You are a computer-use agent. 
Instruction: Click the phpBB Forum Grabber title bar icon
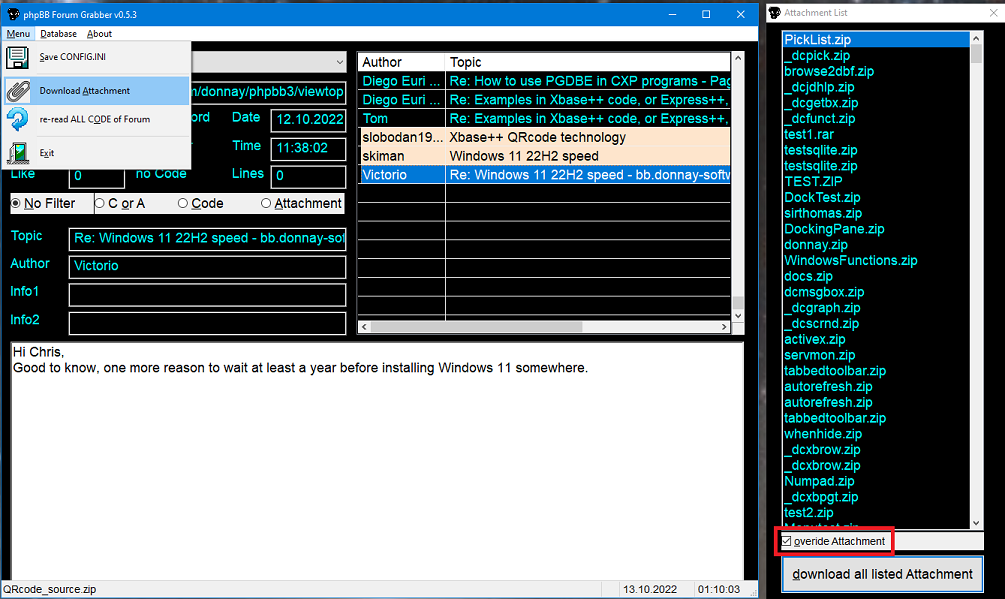tap(13, 14)
